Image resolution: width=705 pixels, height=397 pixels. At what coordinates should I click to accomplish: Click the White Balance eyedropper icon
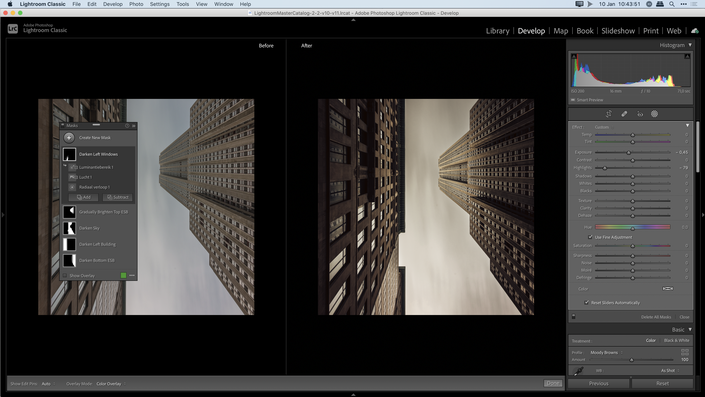[x=579, y=371]
